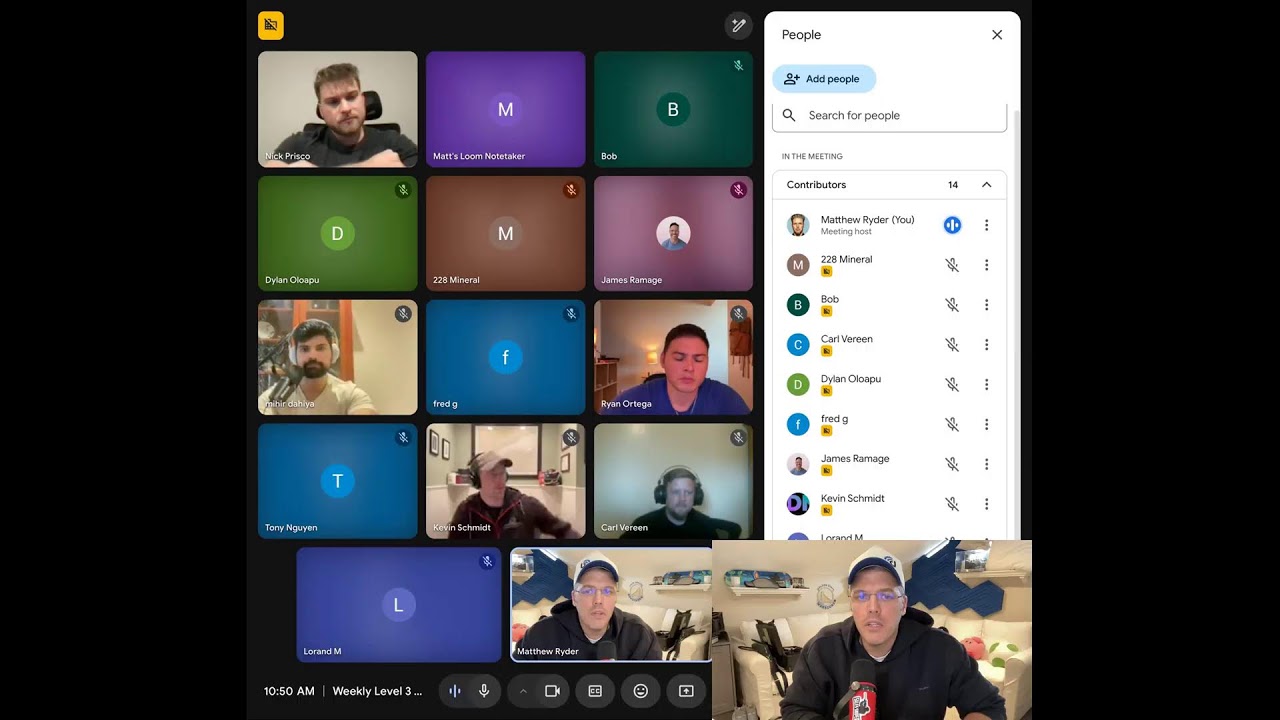Select Nick Prisco's video tile
1280x720 pixels.
point(338,109)
